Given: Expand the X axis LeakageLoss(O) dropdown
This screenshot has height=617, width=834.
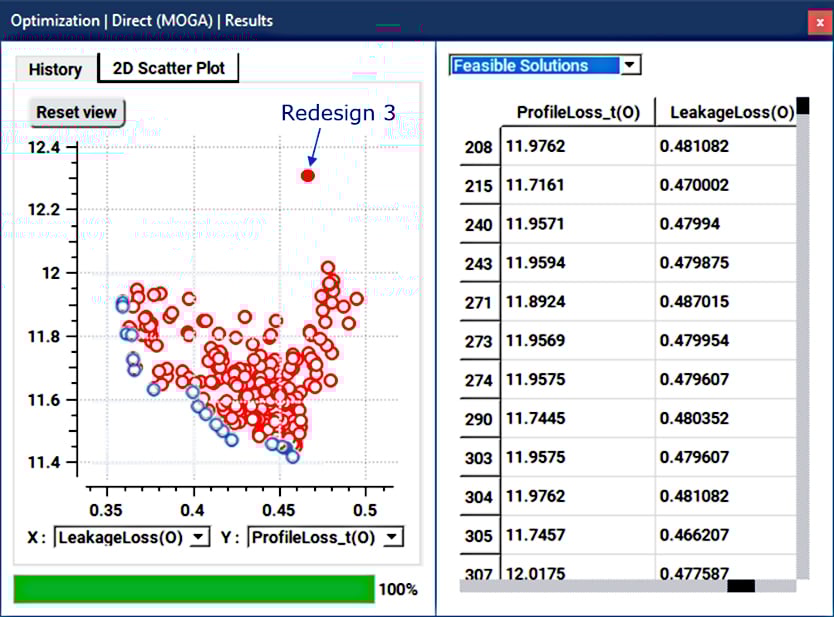Looking at the screenshot, I should [x=199, y=538].
